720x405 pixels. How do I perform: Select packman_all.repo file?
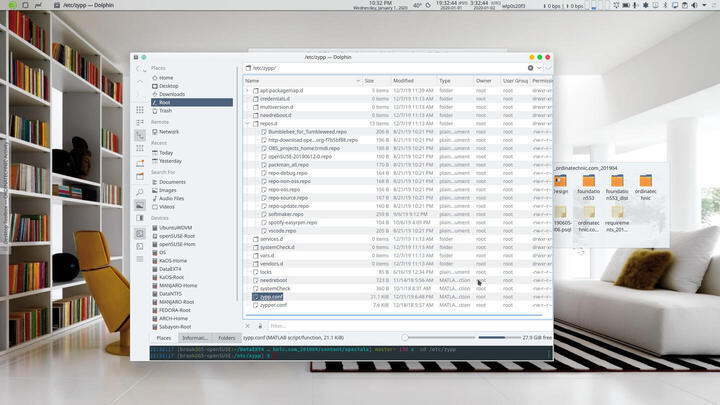pos(288,165)
